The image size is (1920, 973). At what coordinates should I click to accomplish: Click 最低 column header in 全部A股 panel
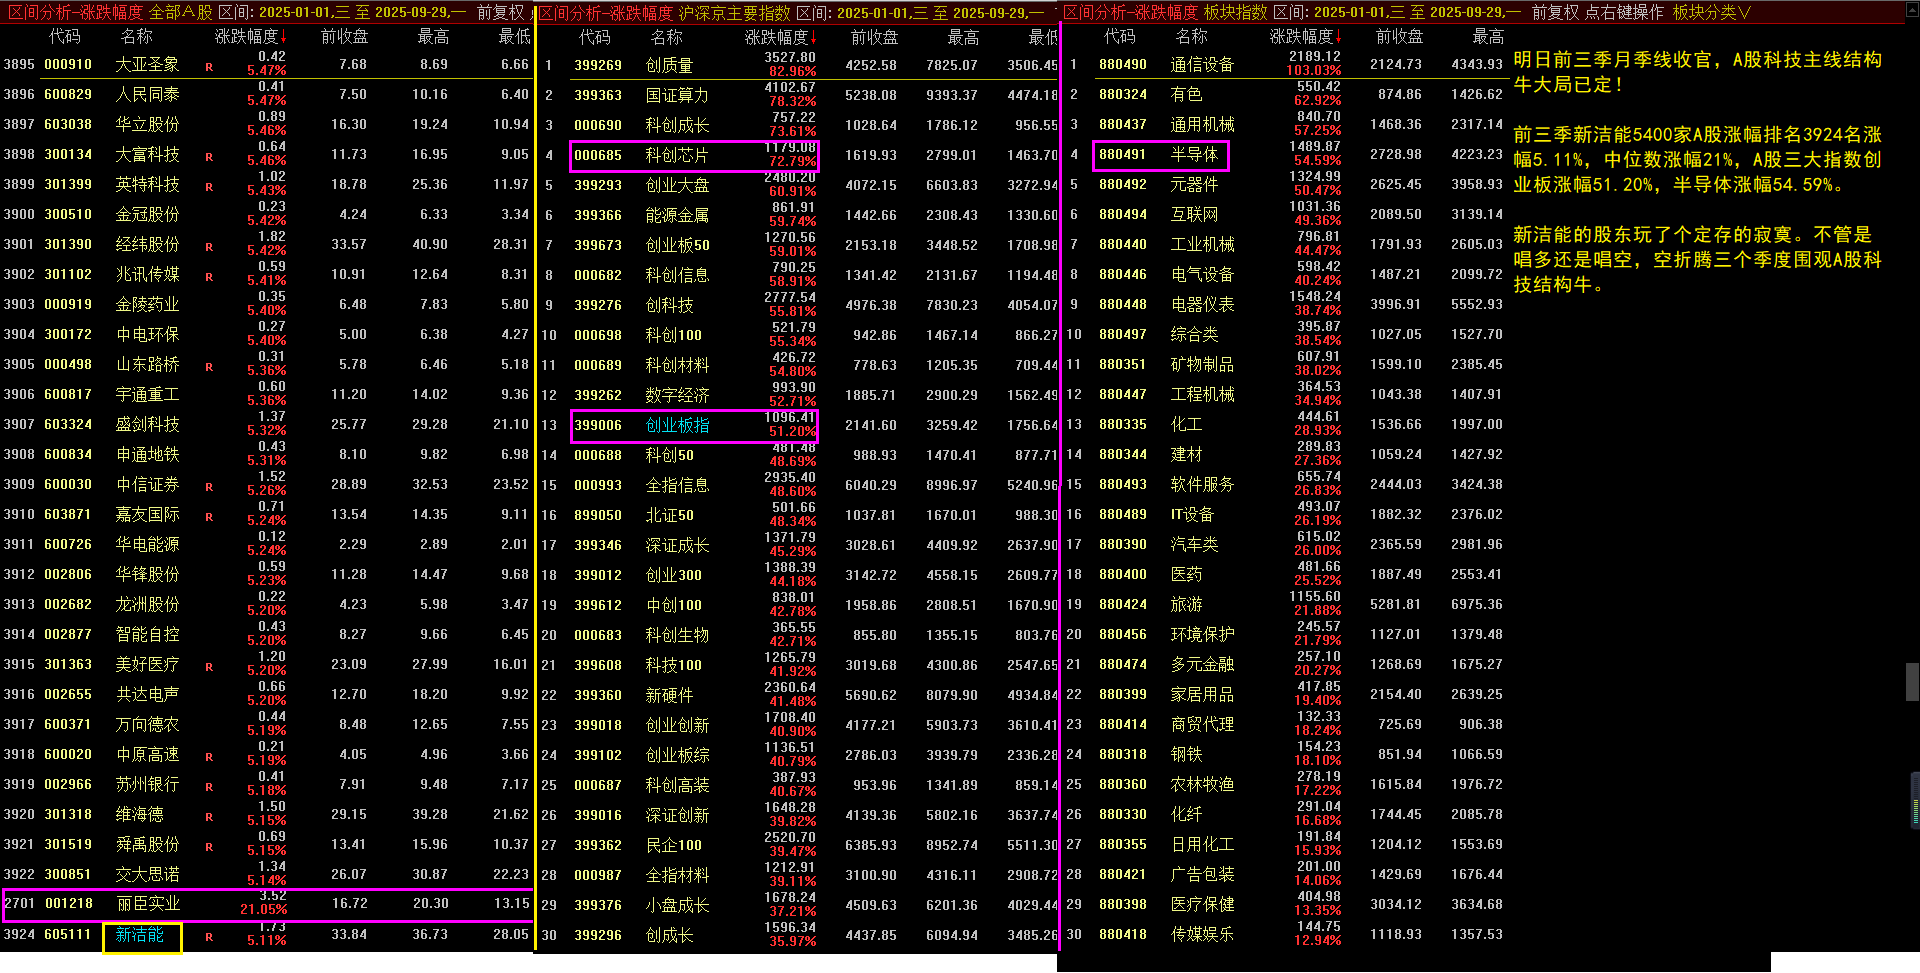coord(514,36)
